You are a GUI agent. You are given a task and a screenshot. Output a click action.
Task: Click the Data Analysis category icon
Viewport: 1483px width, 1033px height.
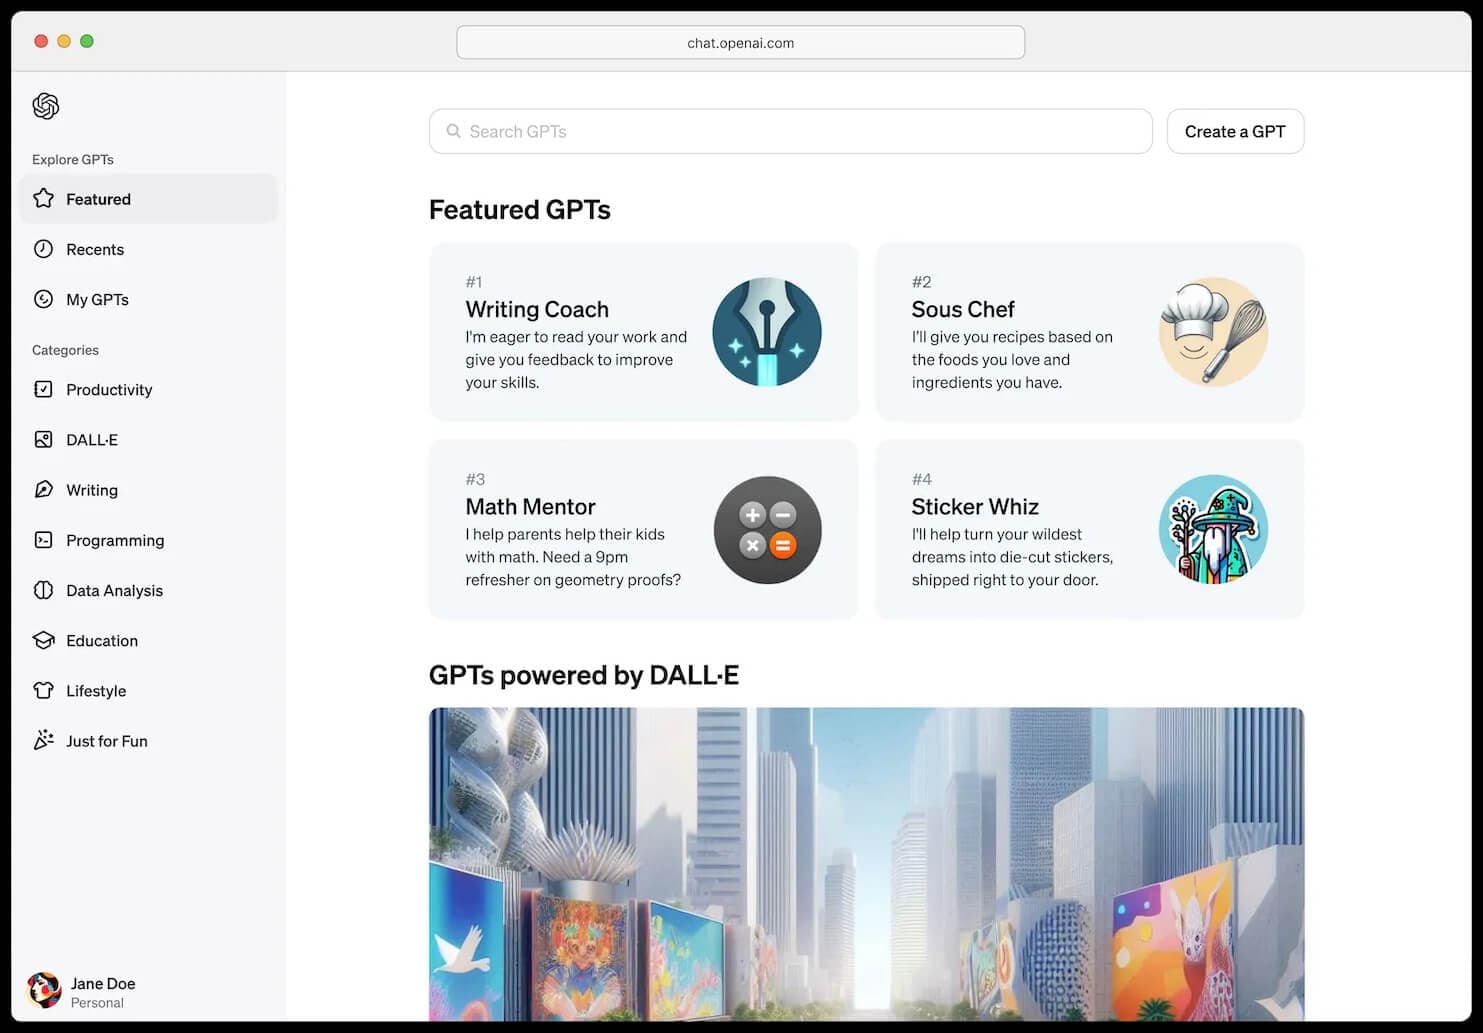pyautogui.click(x=43, y=590)
